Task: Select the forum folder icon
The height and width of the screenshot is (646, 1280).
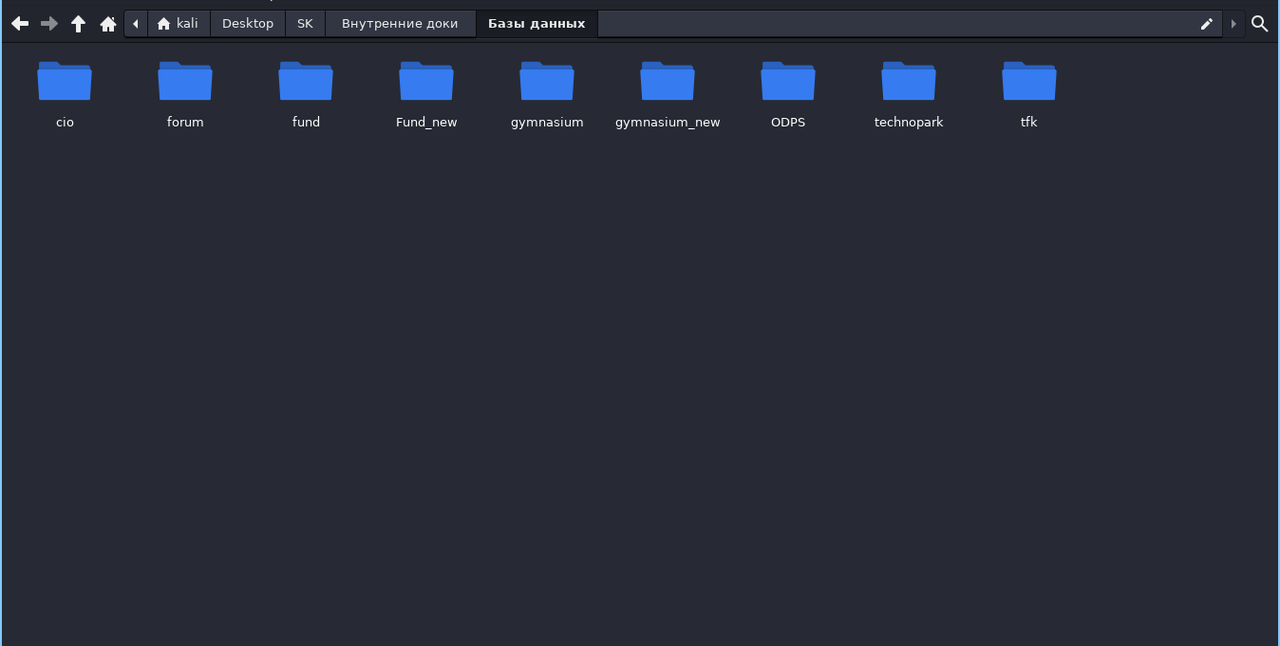Action: (x=185, y=81)
